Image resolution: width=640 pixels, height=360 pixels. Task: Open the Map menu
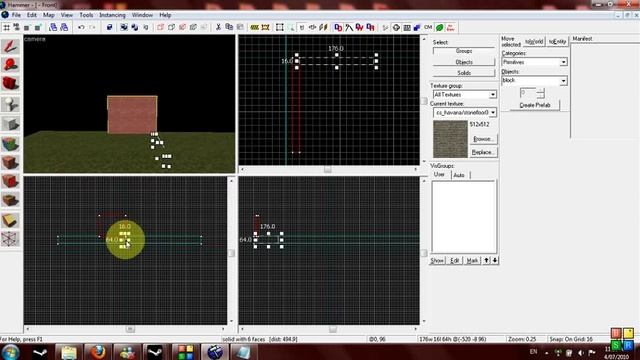coord(49,15)
